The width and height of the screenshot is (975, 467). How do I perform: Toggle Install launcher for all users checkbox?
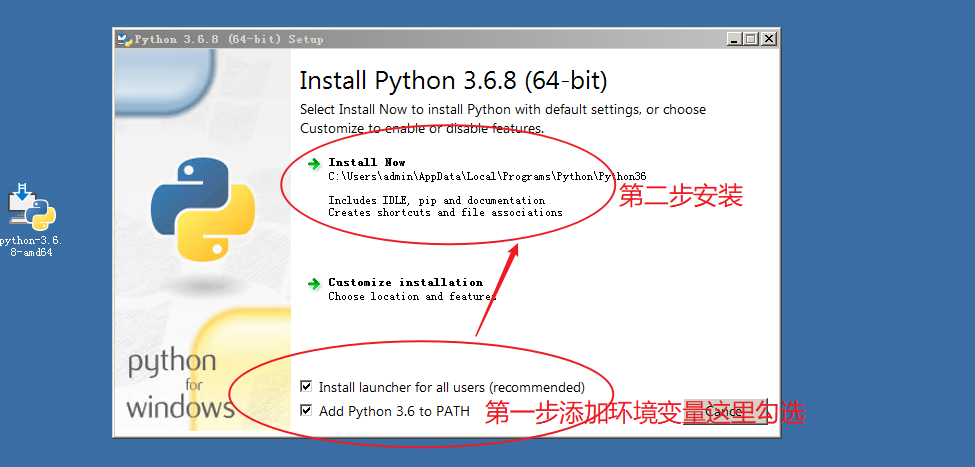pyautogui.click(x=306, y=387)
